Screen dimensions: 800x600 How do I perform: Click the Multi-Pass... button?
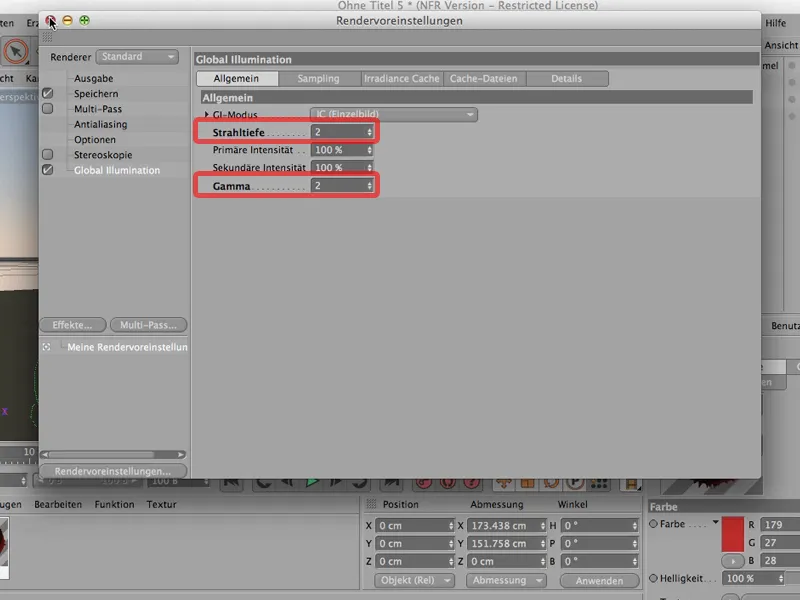148,325
